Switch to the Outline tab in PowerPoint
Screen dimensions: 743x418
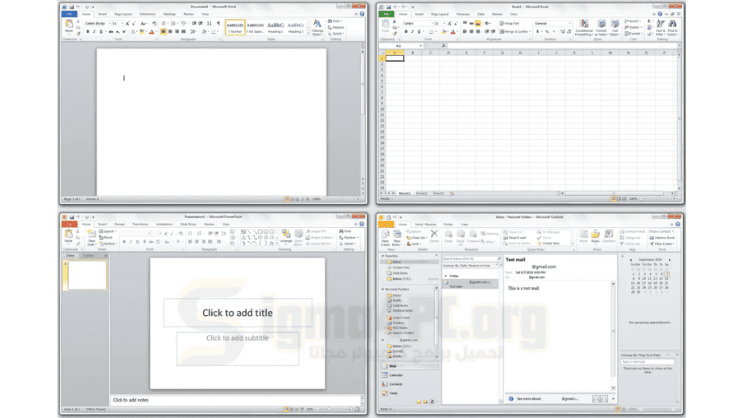point(89,256)
